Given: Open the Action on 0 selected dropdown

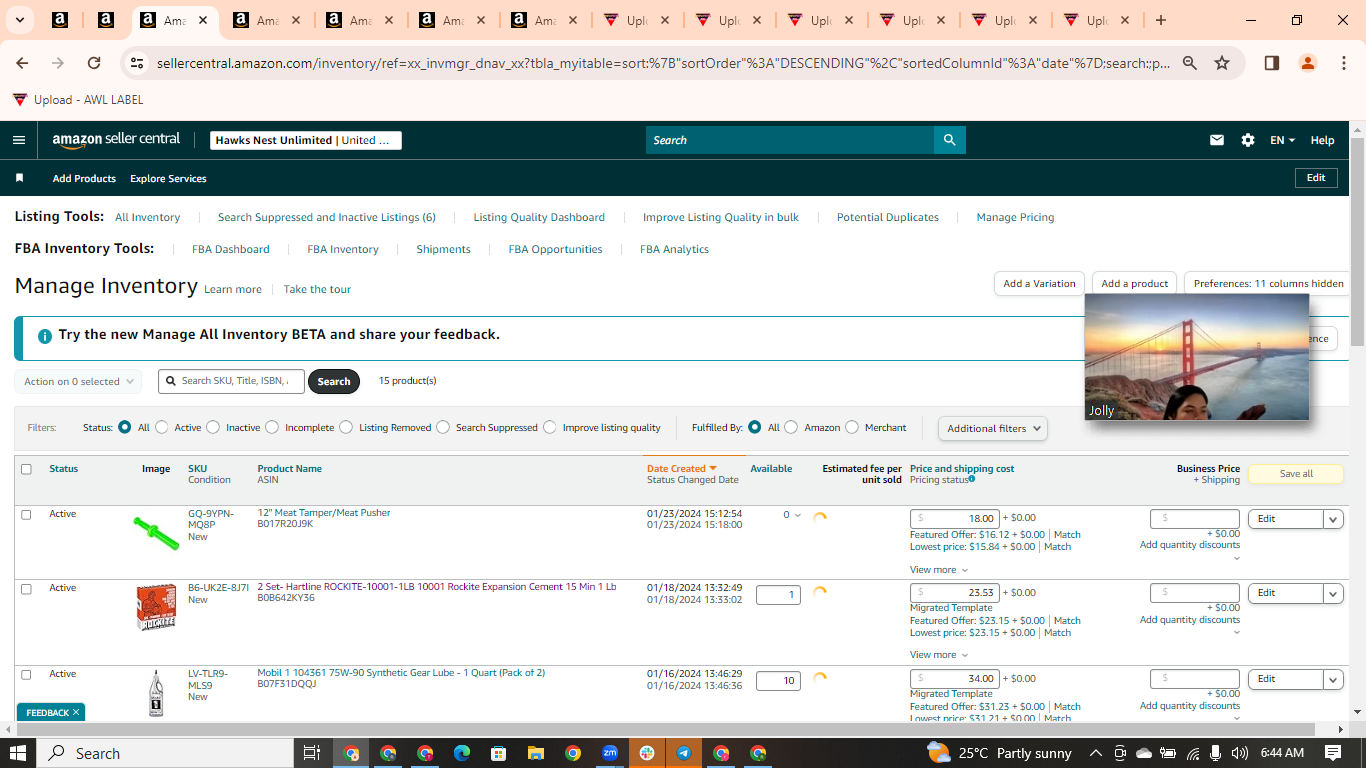Looking at the screenshot, I should pyautogui.click(x=78, y=381).
